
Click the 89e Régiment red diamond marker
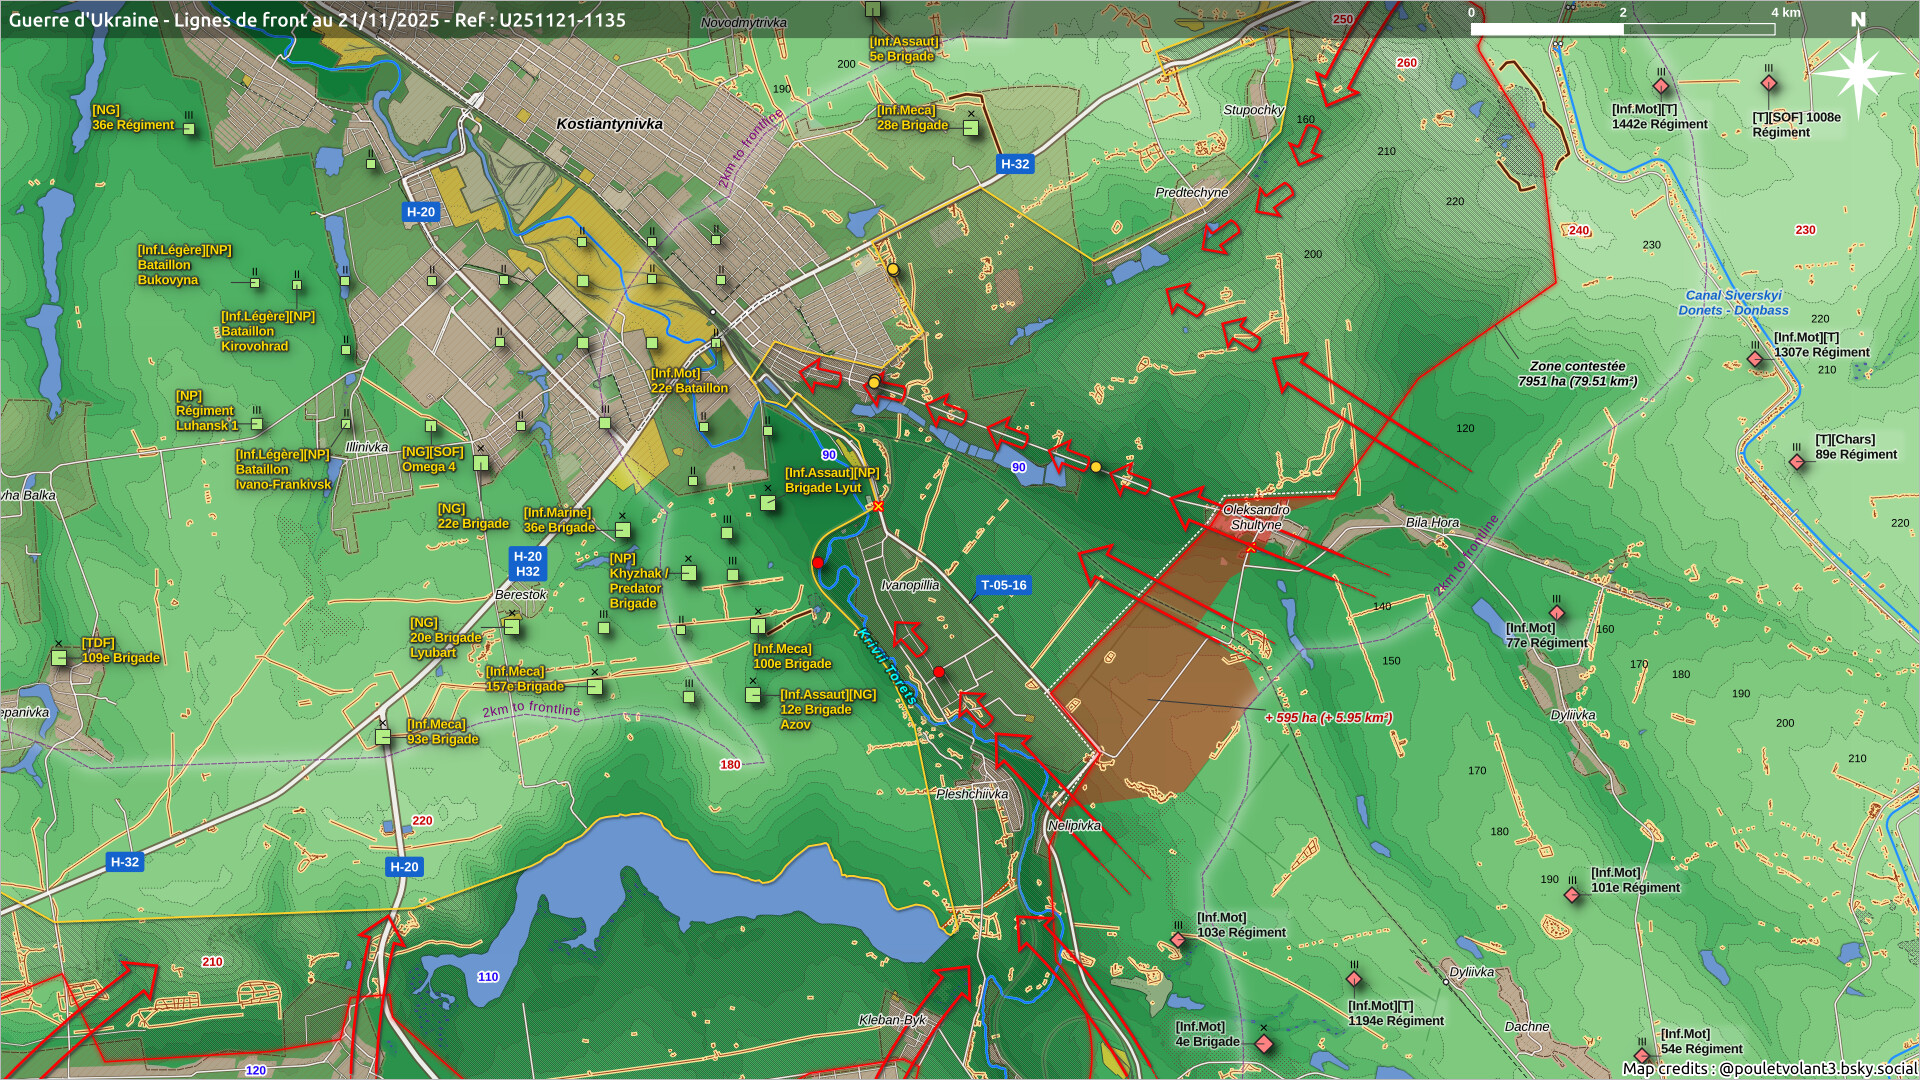click(x=1797, y=462)
